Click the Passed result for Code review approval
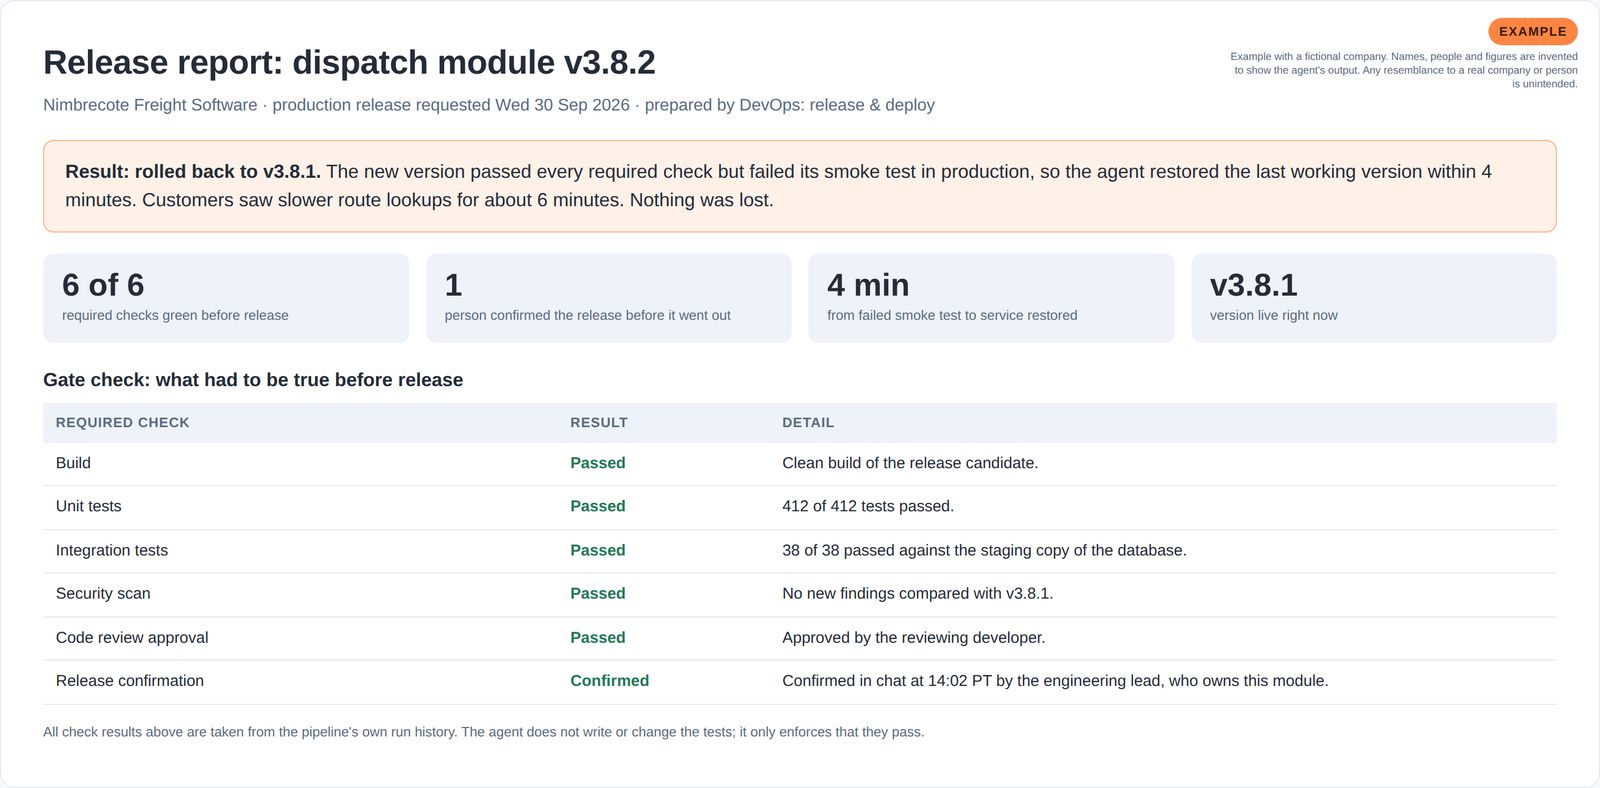This screenshot has height=788, width=1600. [598, 637]
